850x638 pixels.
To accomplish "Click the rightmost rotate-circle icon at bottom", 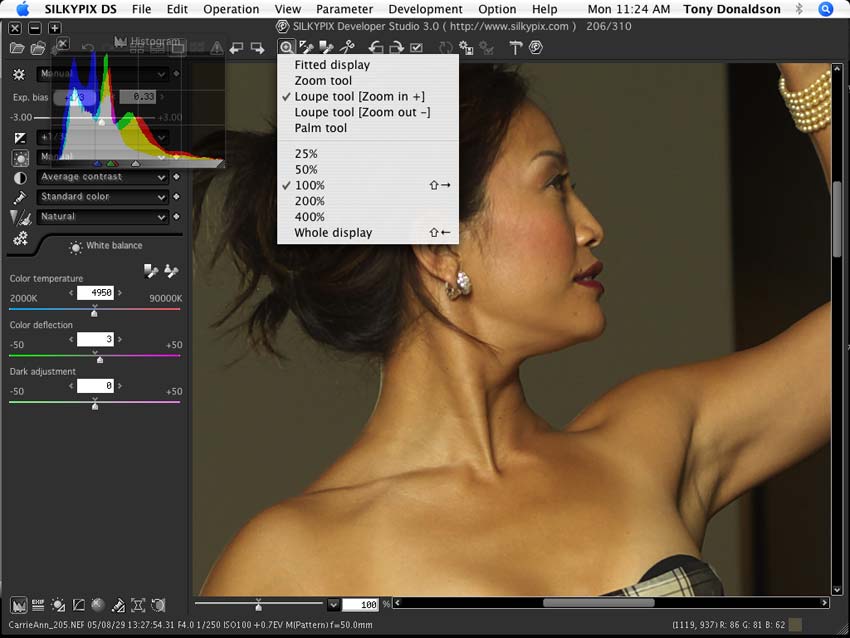I will click(158, 605).
